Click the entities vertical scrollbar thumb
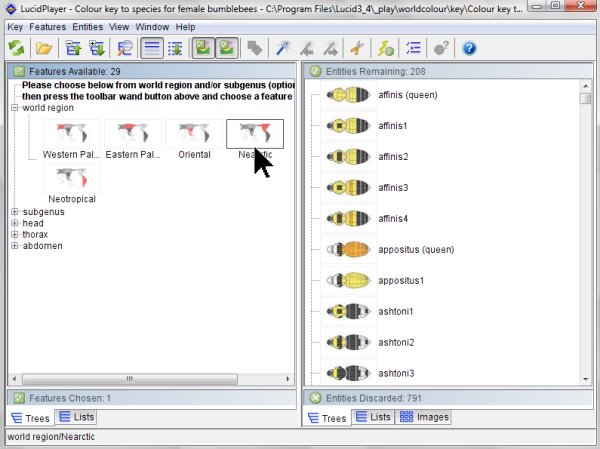 pos(585,98)
